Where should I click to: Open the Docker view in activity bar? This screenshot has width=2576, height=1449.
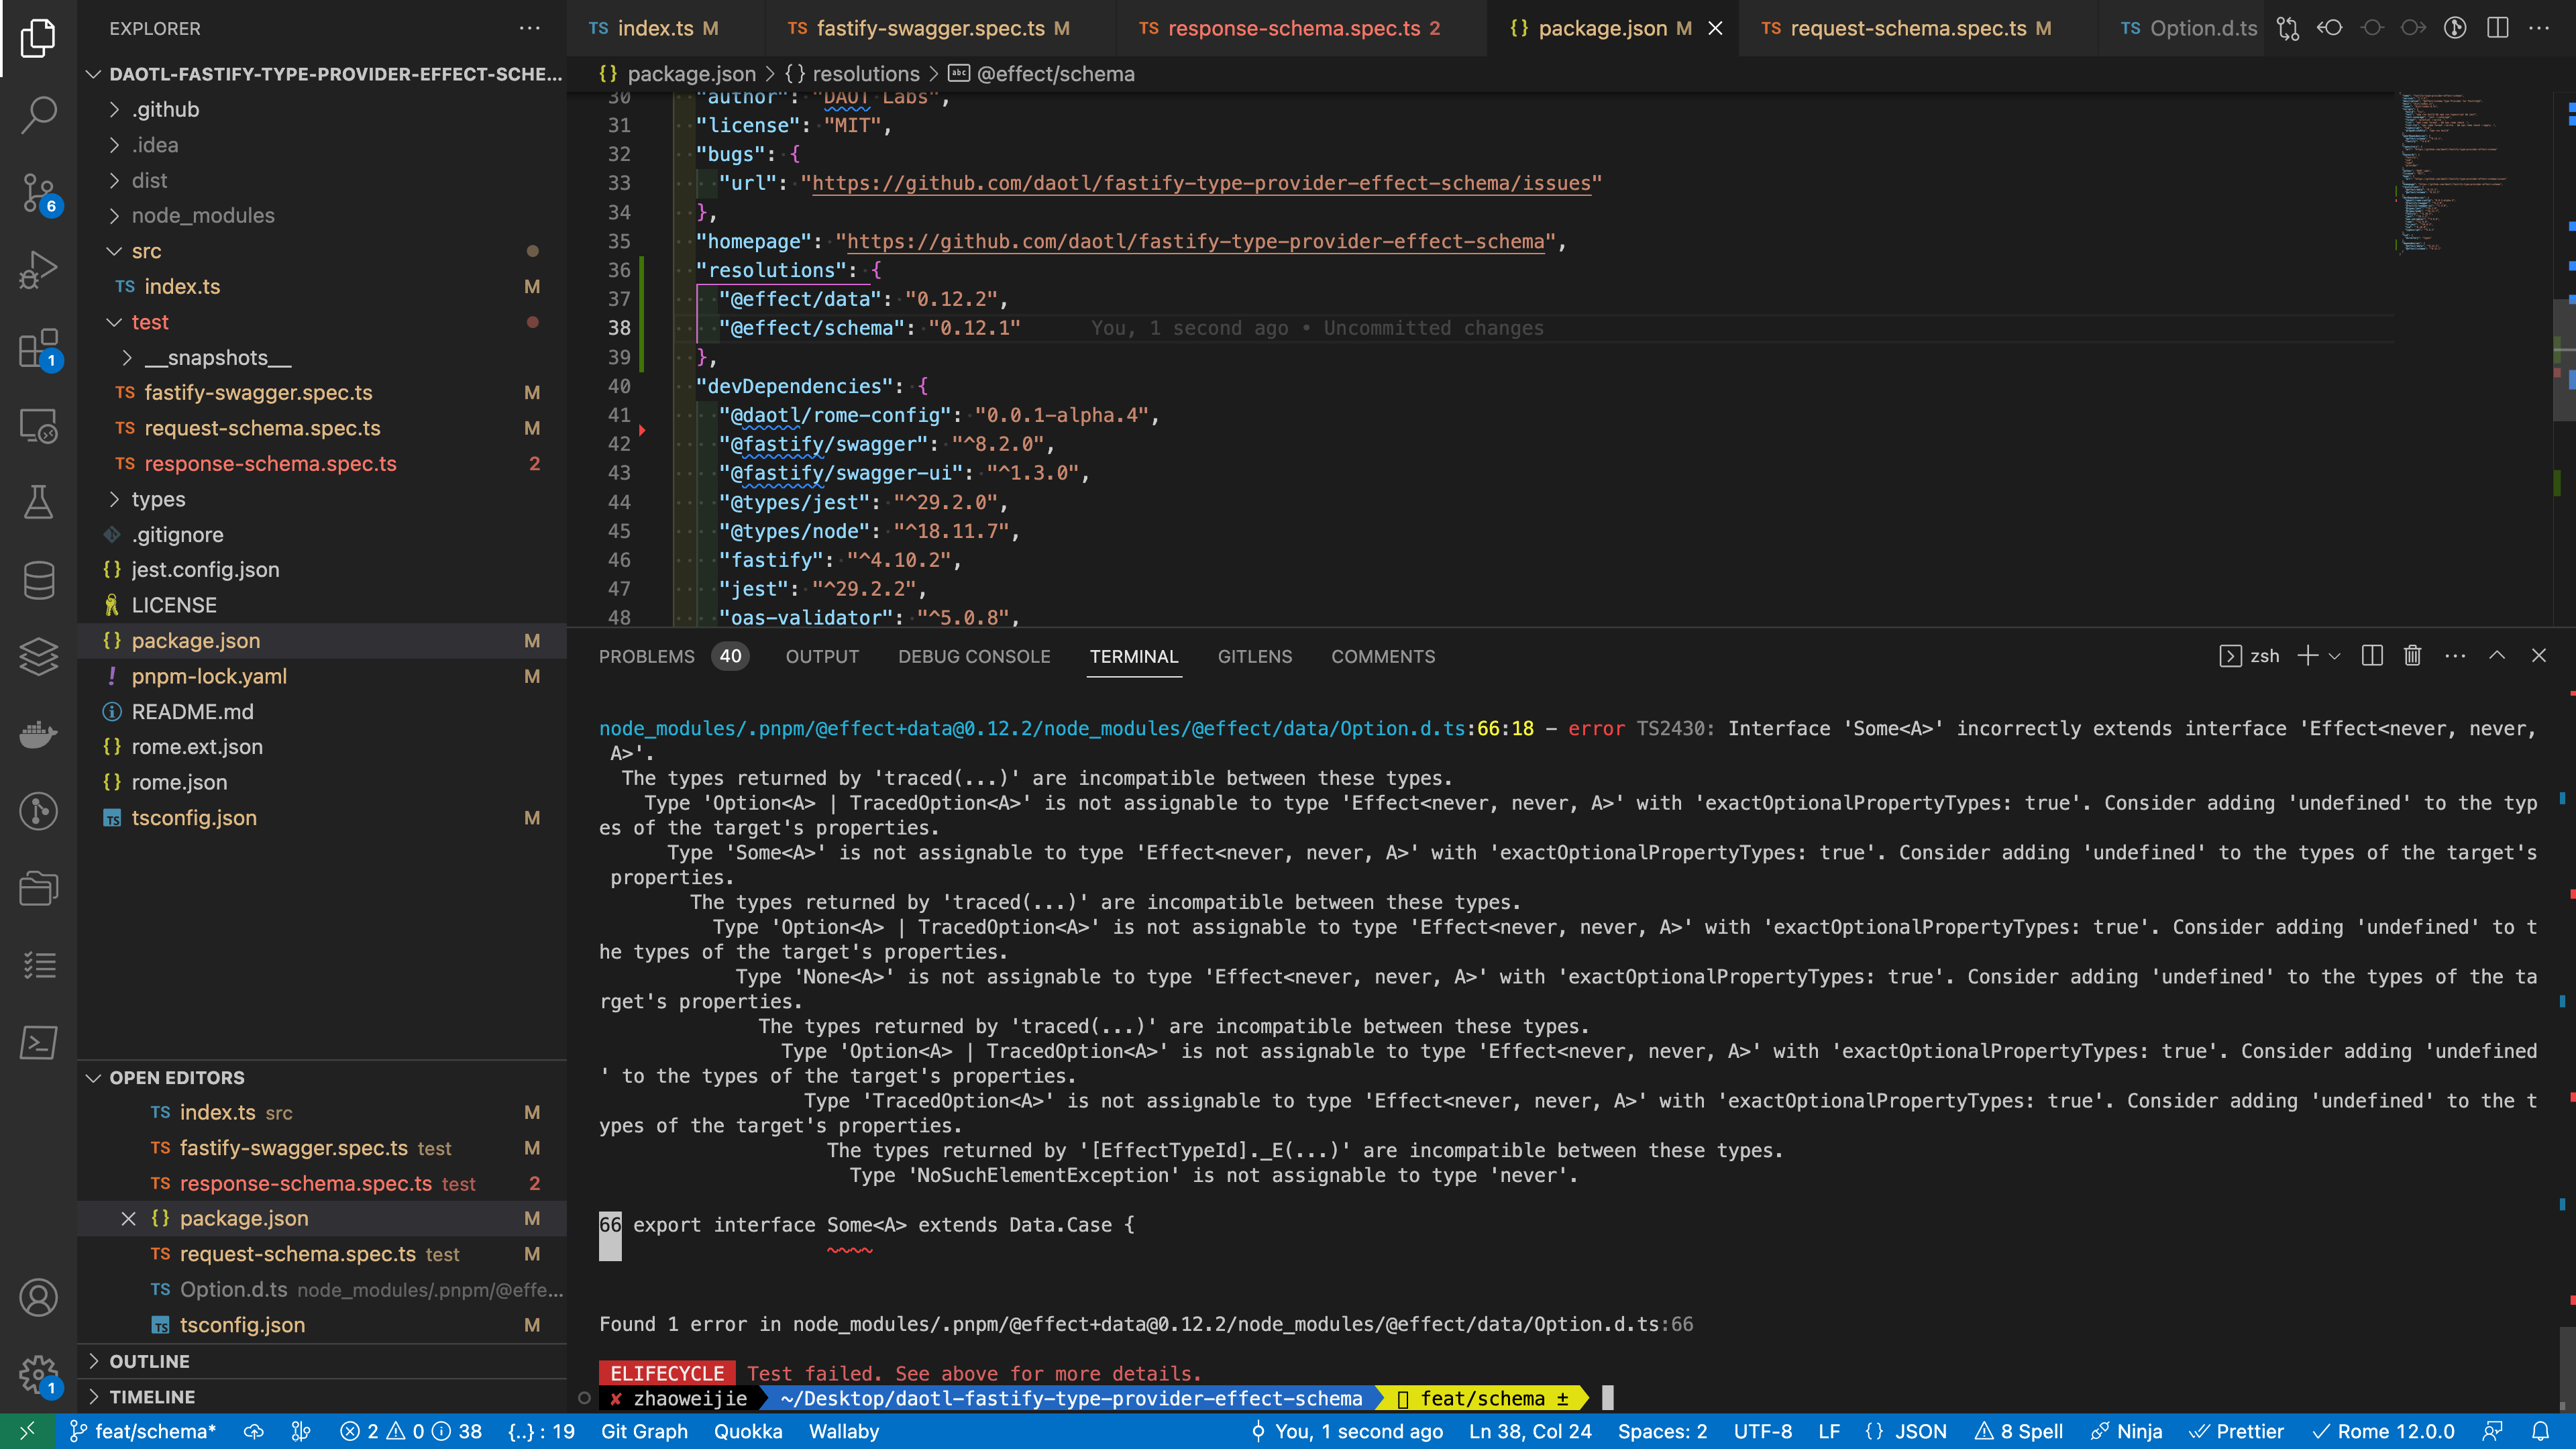(38, 735)
